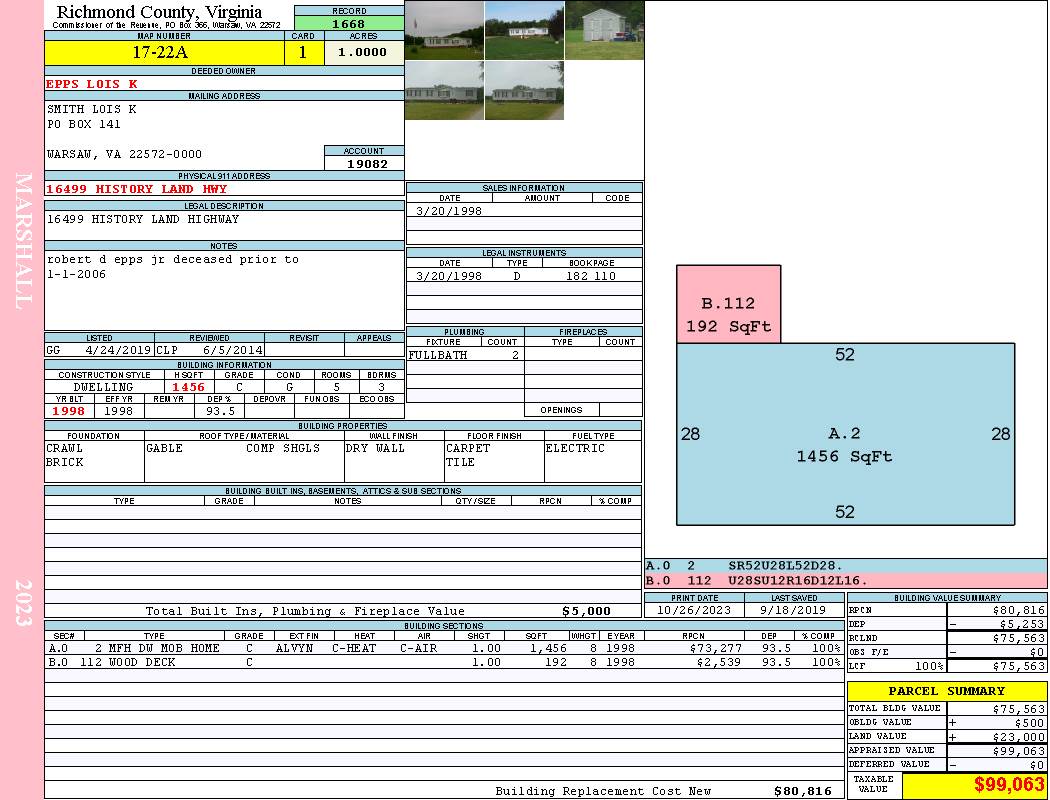The width and height of the screenshot is (1050, 800).
Task: Click the PARCEL SUMMARY yellow header
Action: coord(946,691)
